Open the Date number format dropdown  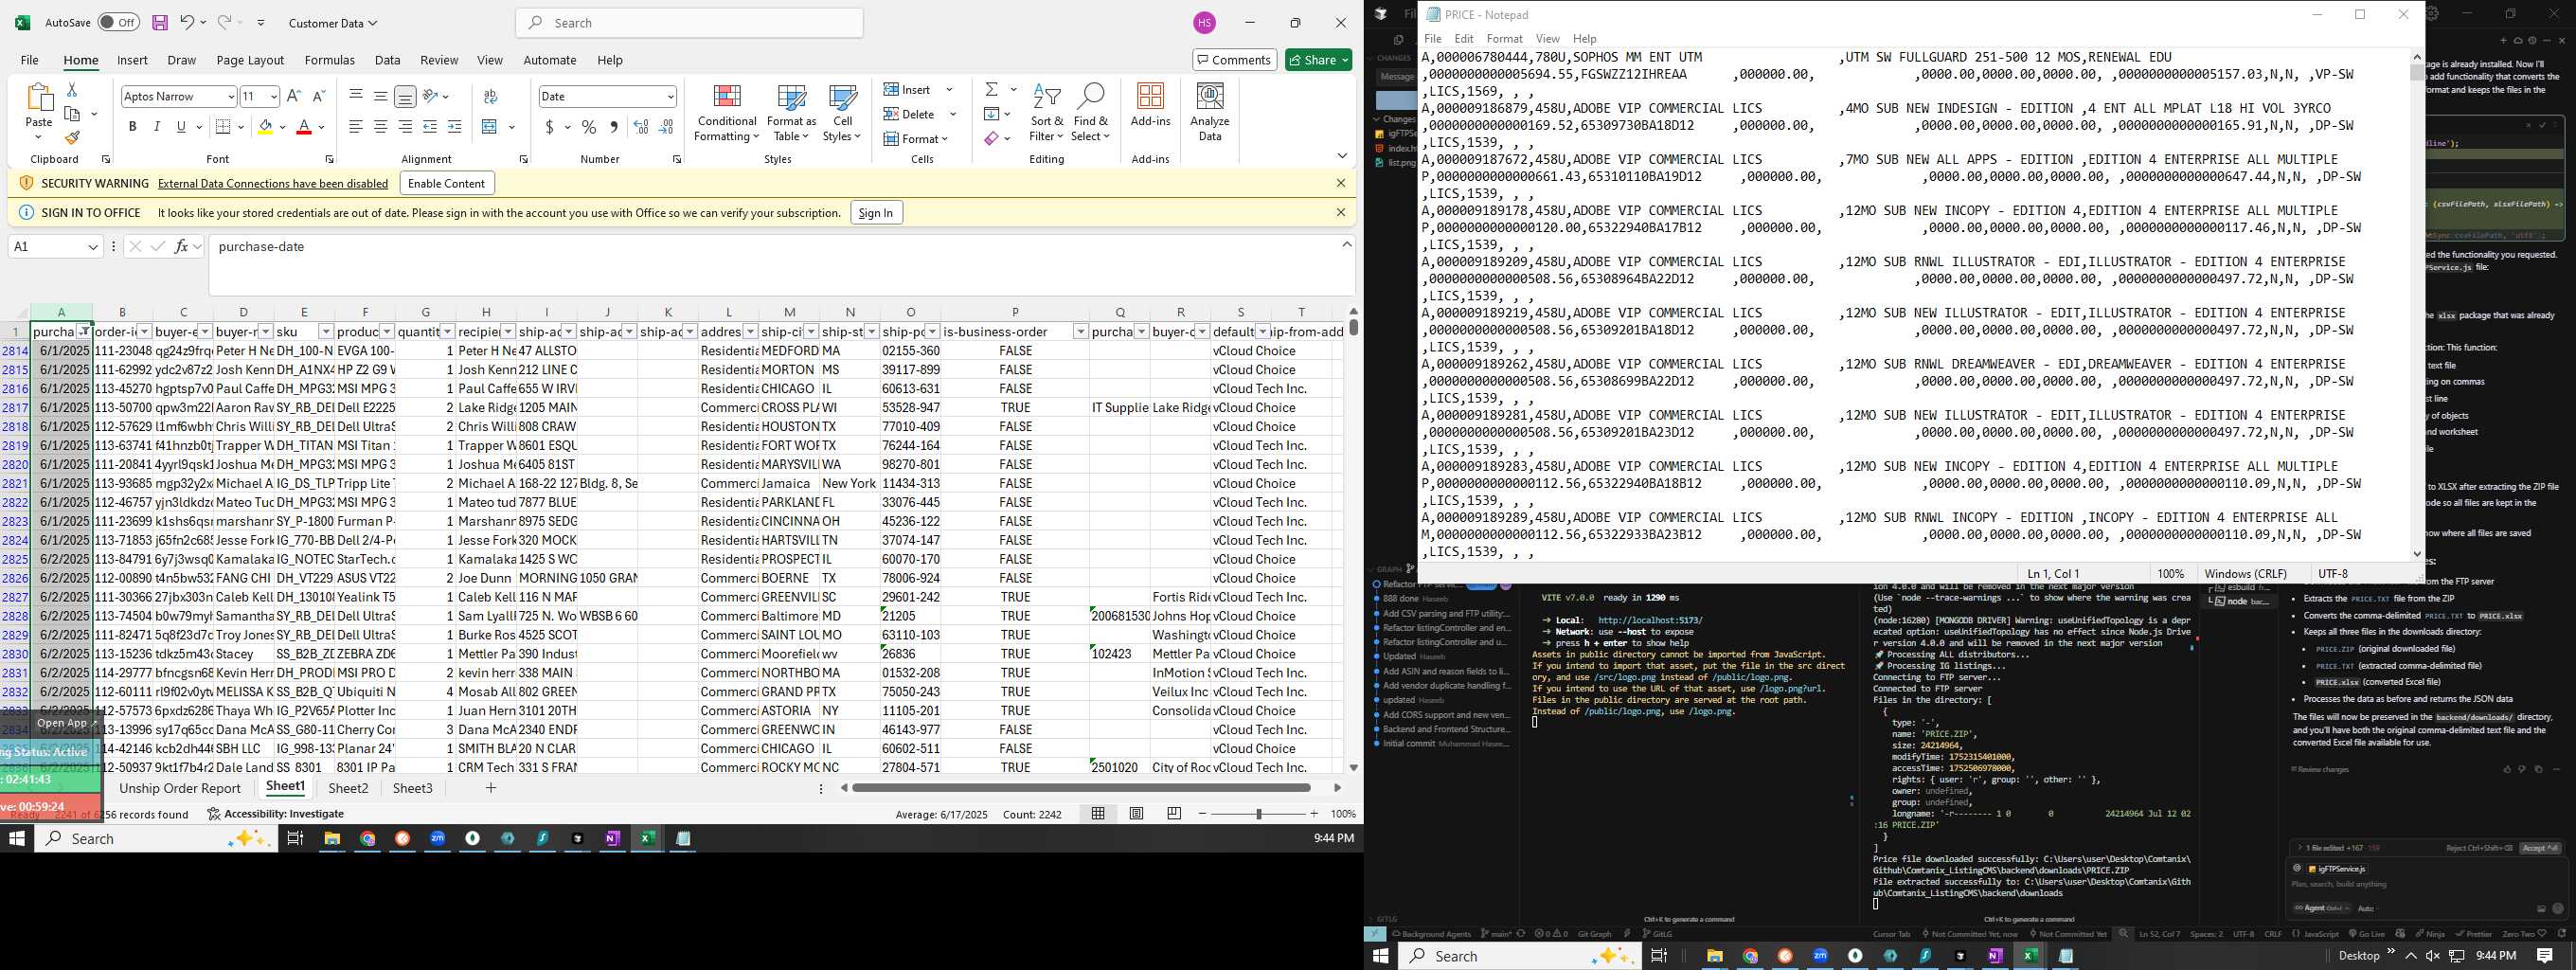coord(670,96)
